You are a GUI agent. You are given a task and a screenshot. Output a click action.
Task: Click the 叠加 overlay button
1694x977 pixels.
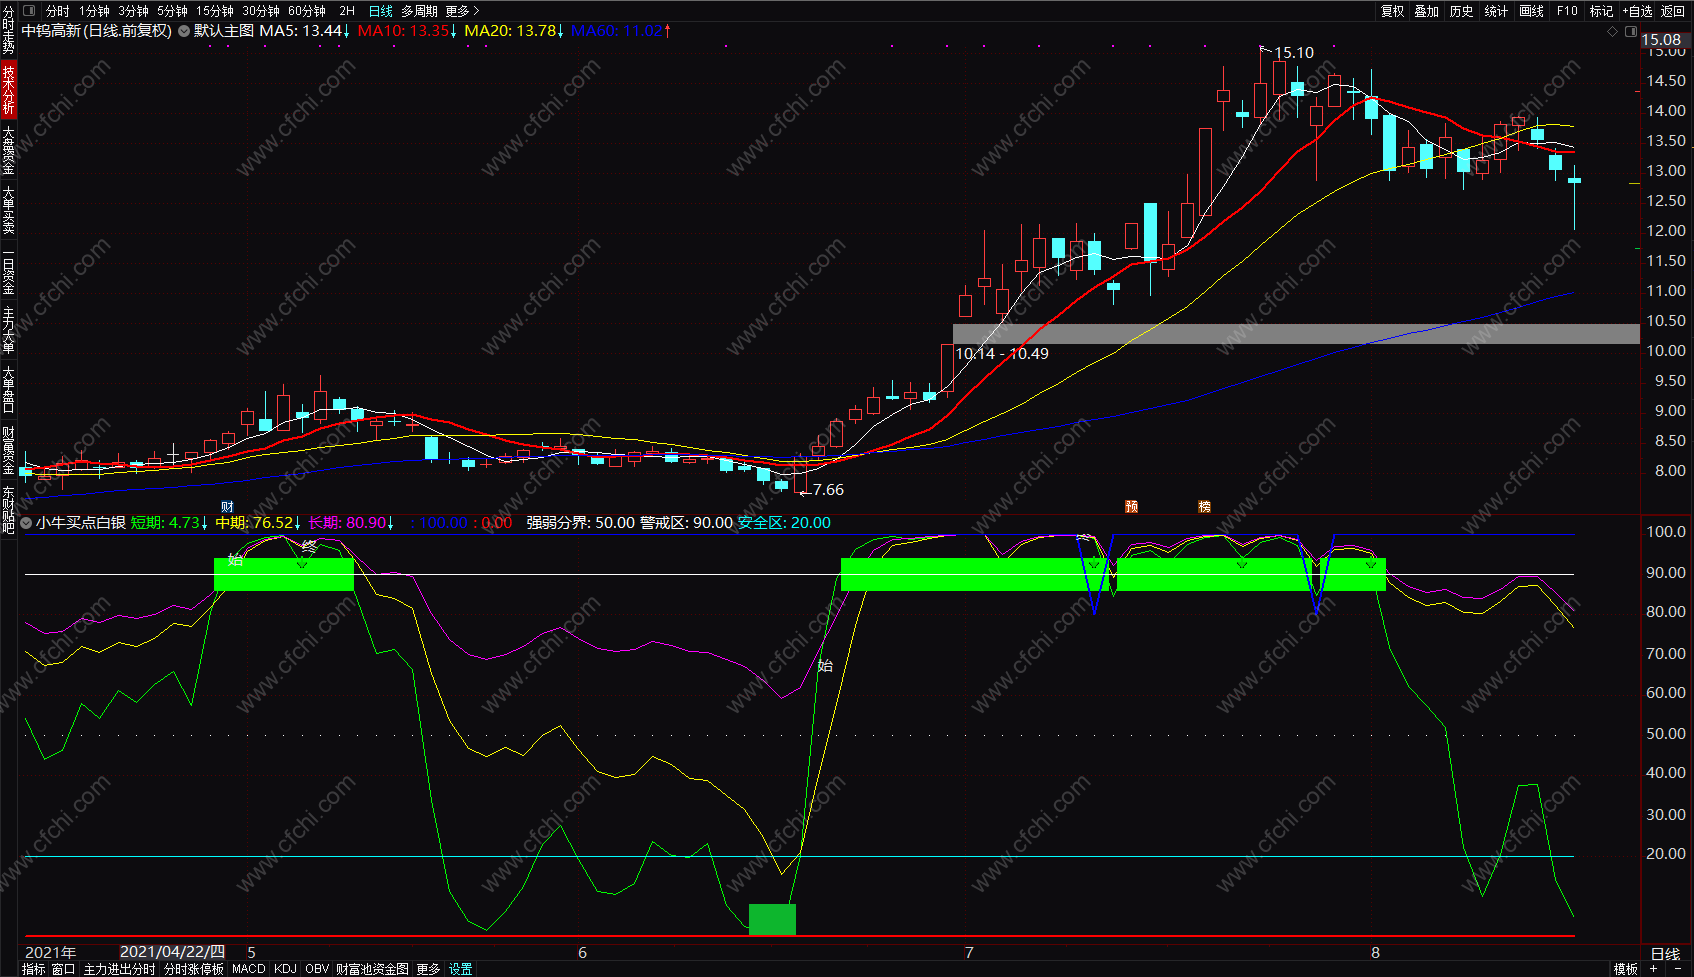1426,11
